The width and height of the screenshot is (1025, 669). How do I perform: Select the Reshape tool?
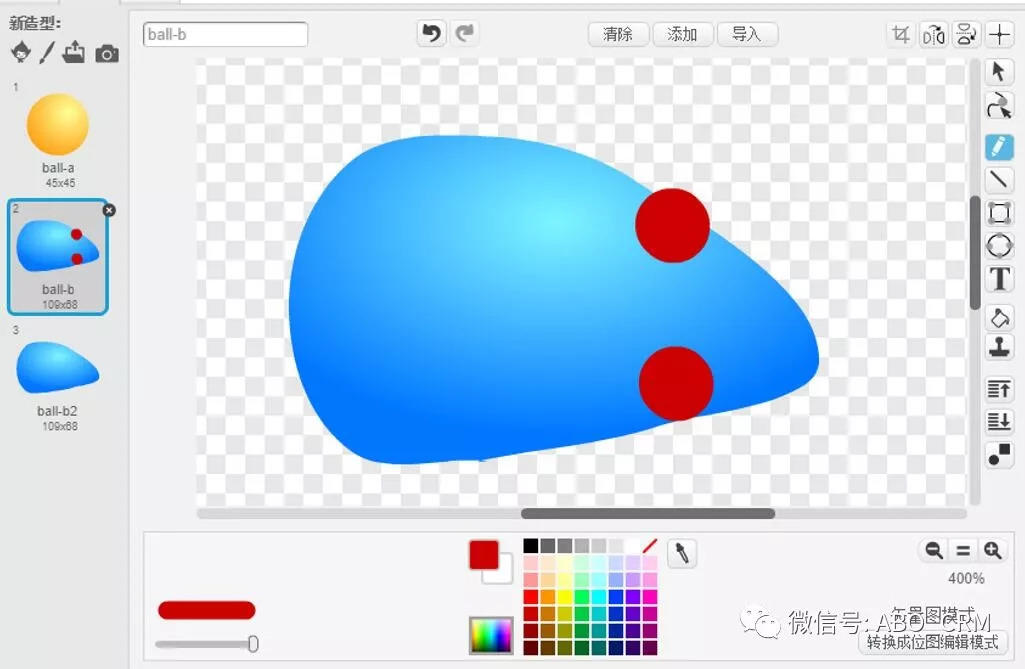point(999,105)
